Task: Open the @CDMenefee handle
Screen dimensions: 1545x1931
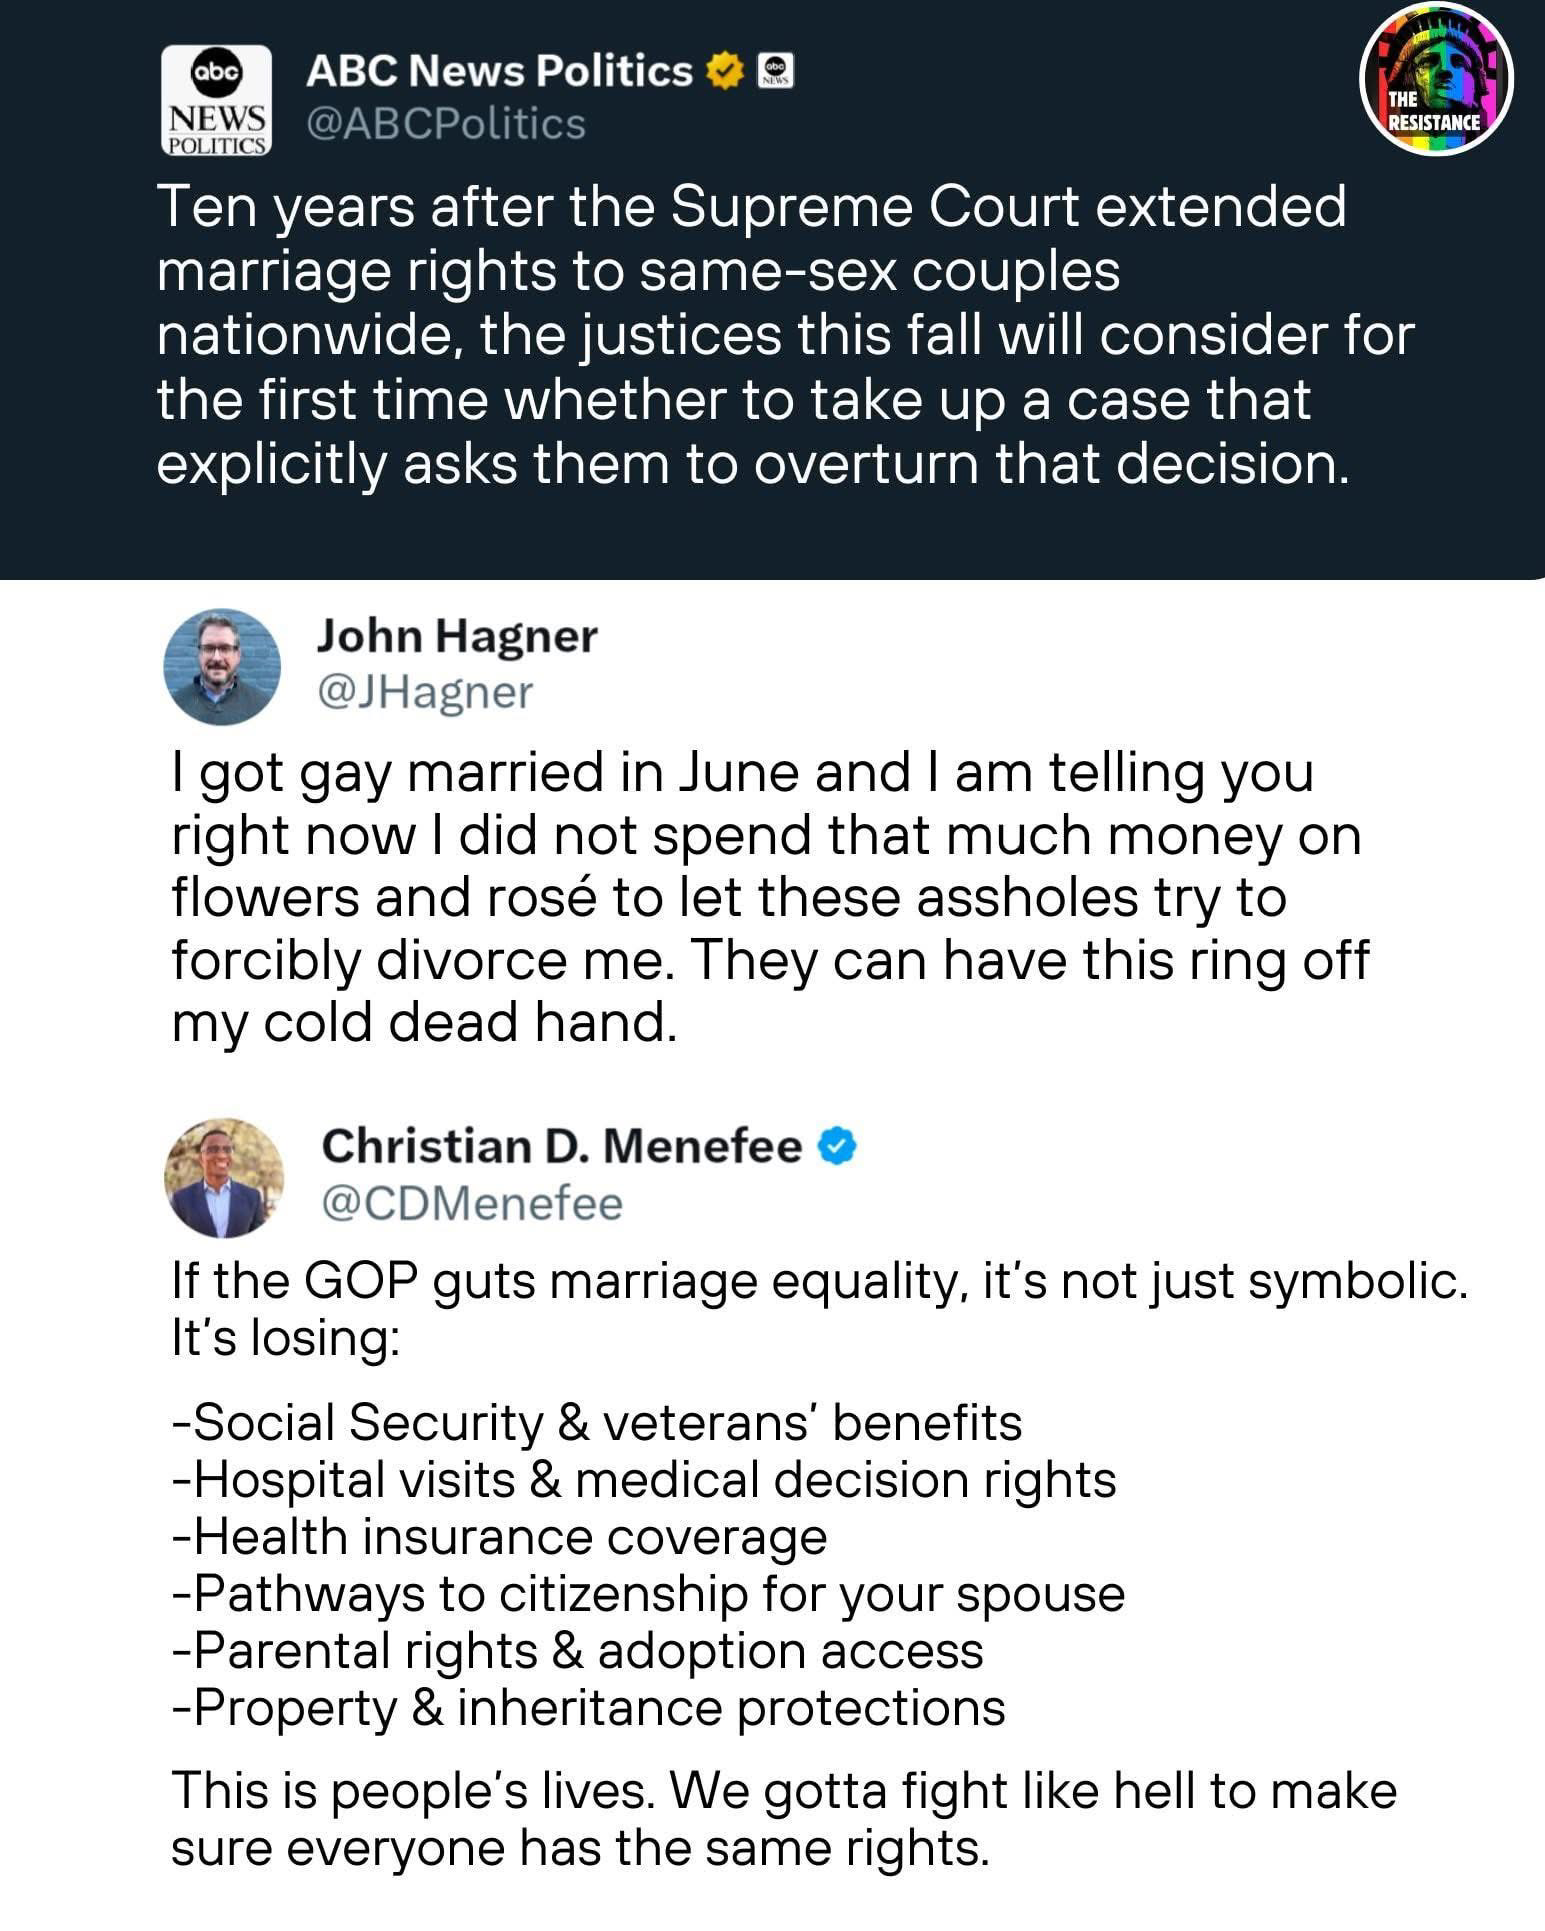Action: click(x=472, y=1204)
